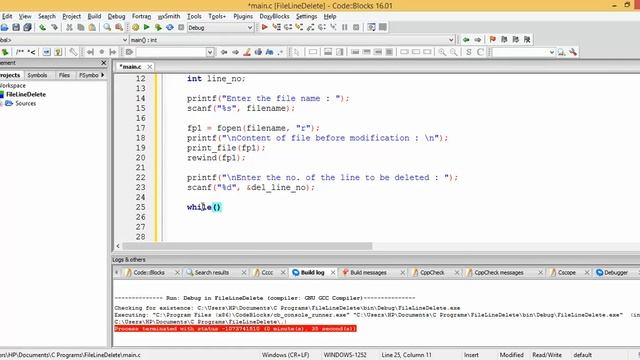
Task: Start debugger with red play icon
Action: [x=264, y=27]
